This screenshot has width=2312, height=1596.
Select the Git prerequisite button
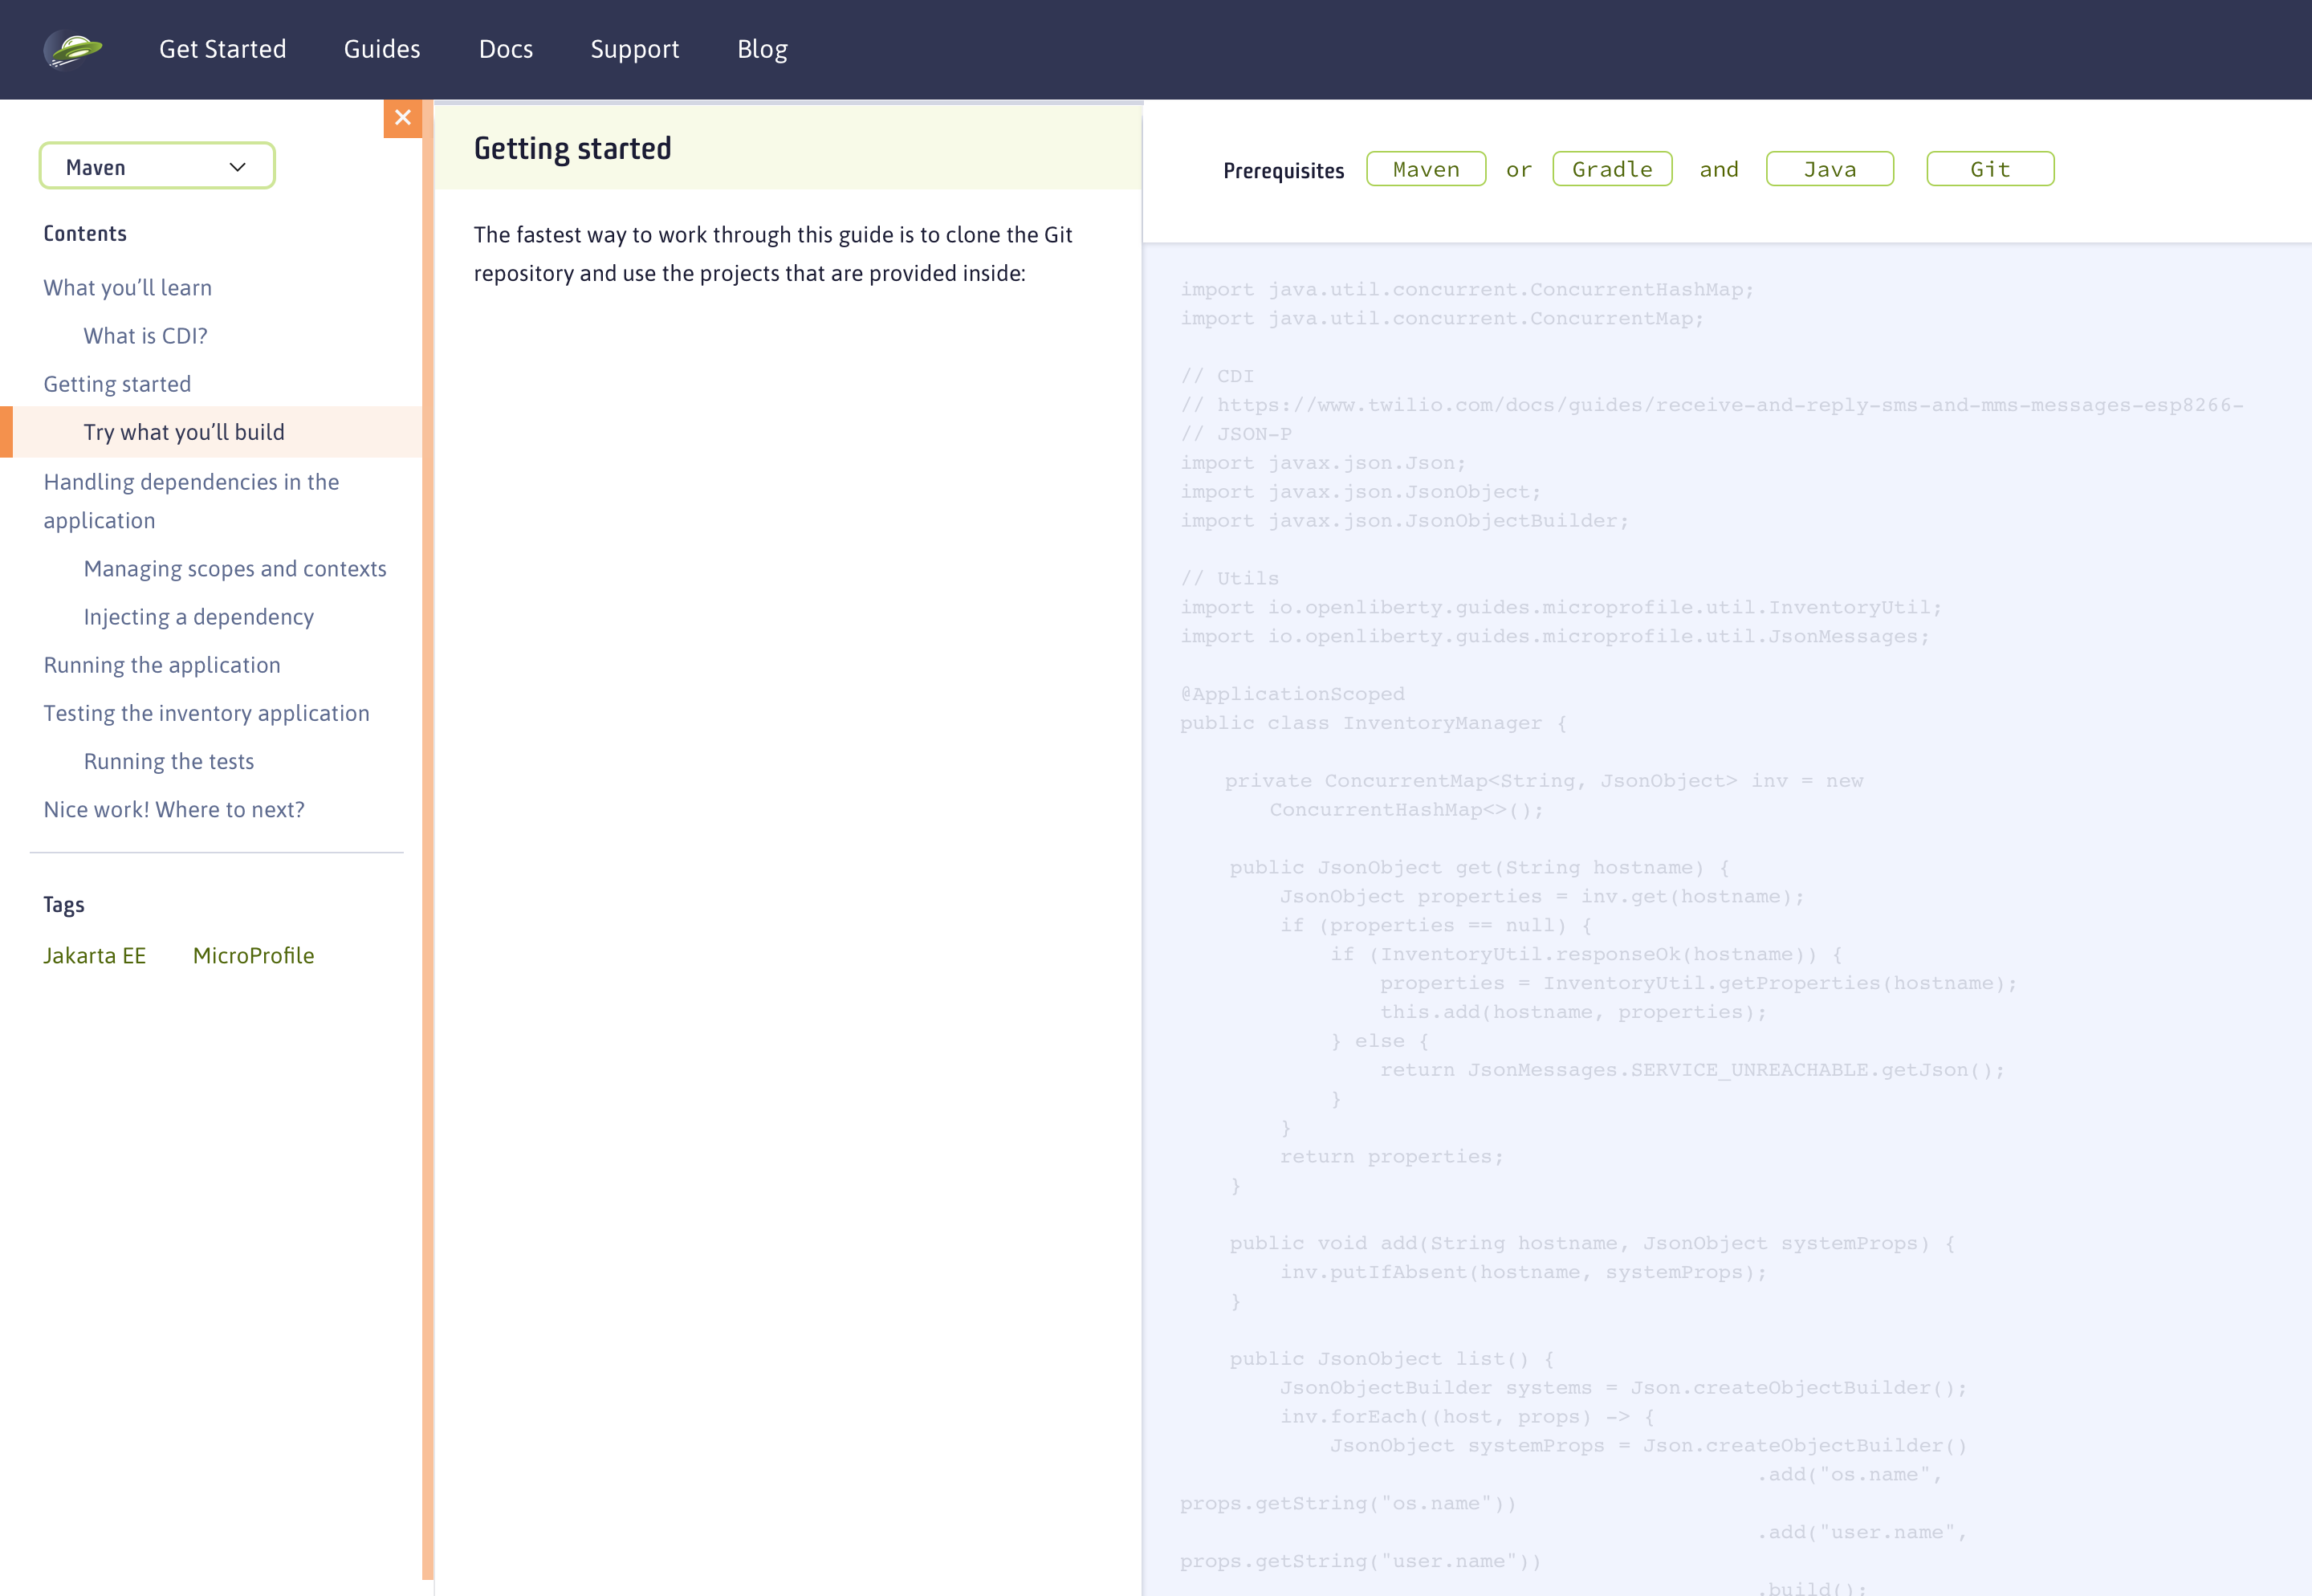1988,168
